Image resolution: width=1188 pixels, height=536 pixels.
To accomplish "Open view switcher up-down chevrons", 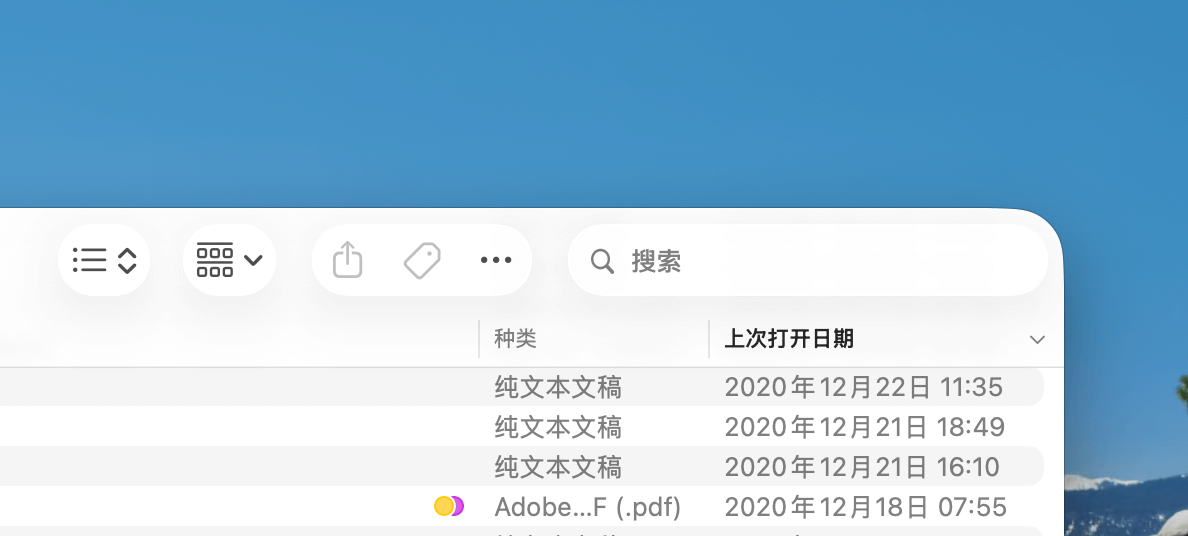I will point(127,261).
